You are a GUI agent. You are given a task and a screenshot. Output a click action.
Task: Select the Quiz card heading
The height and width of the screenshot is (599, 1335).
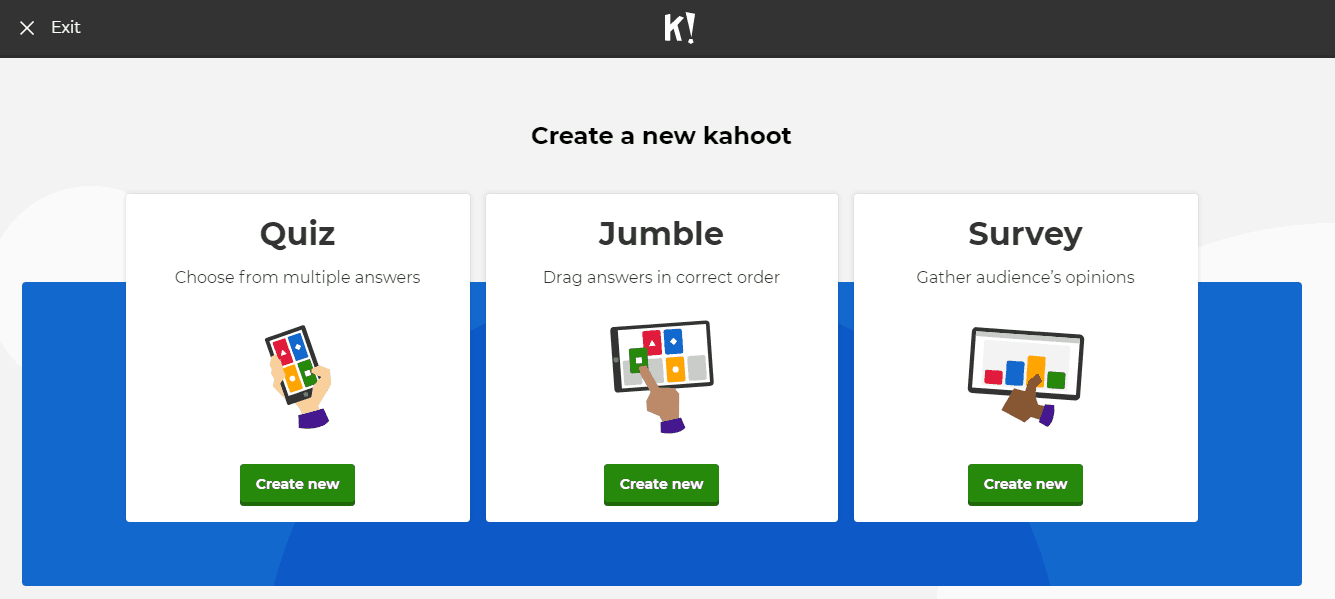[297, 234]
